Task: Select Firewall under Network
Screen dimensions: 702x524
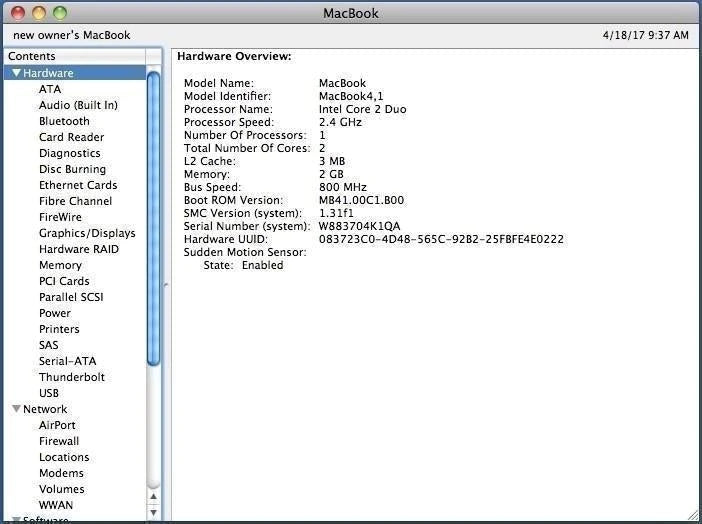Action: pos(59,441)
